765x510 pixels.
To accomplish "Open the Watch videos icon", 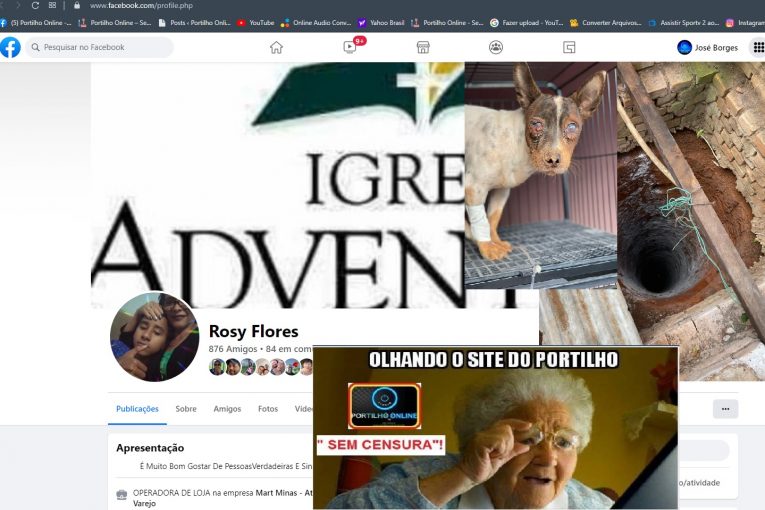I will 350,47.
